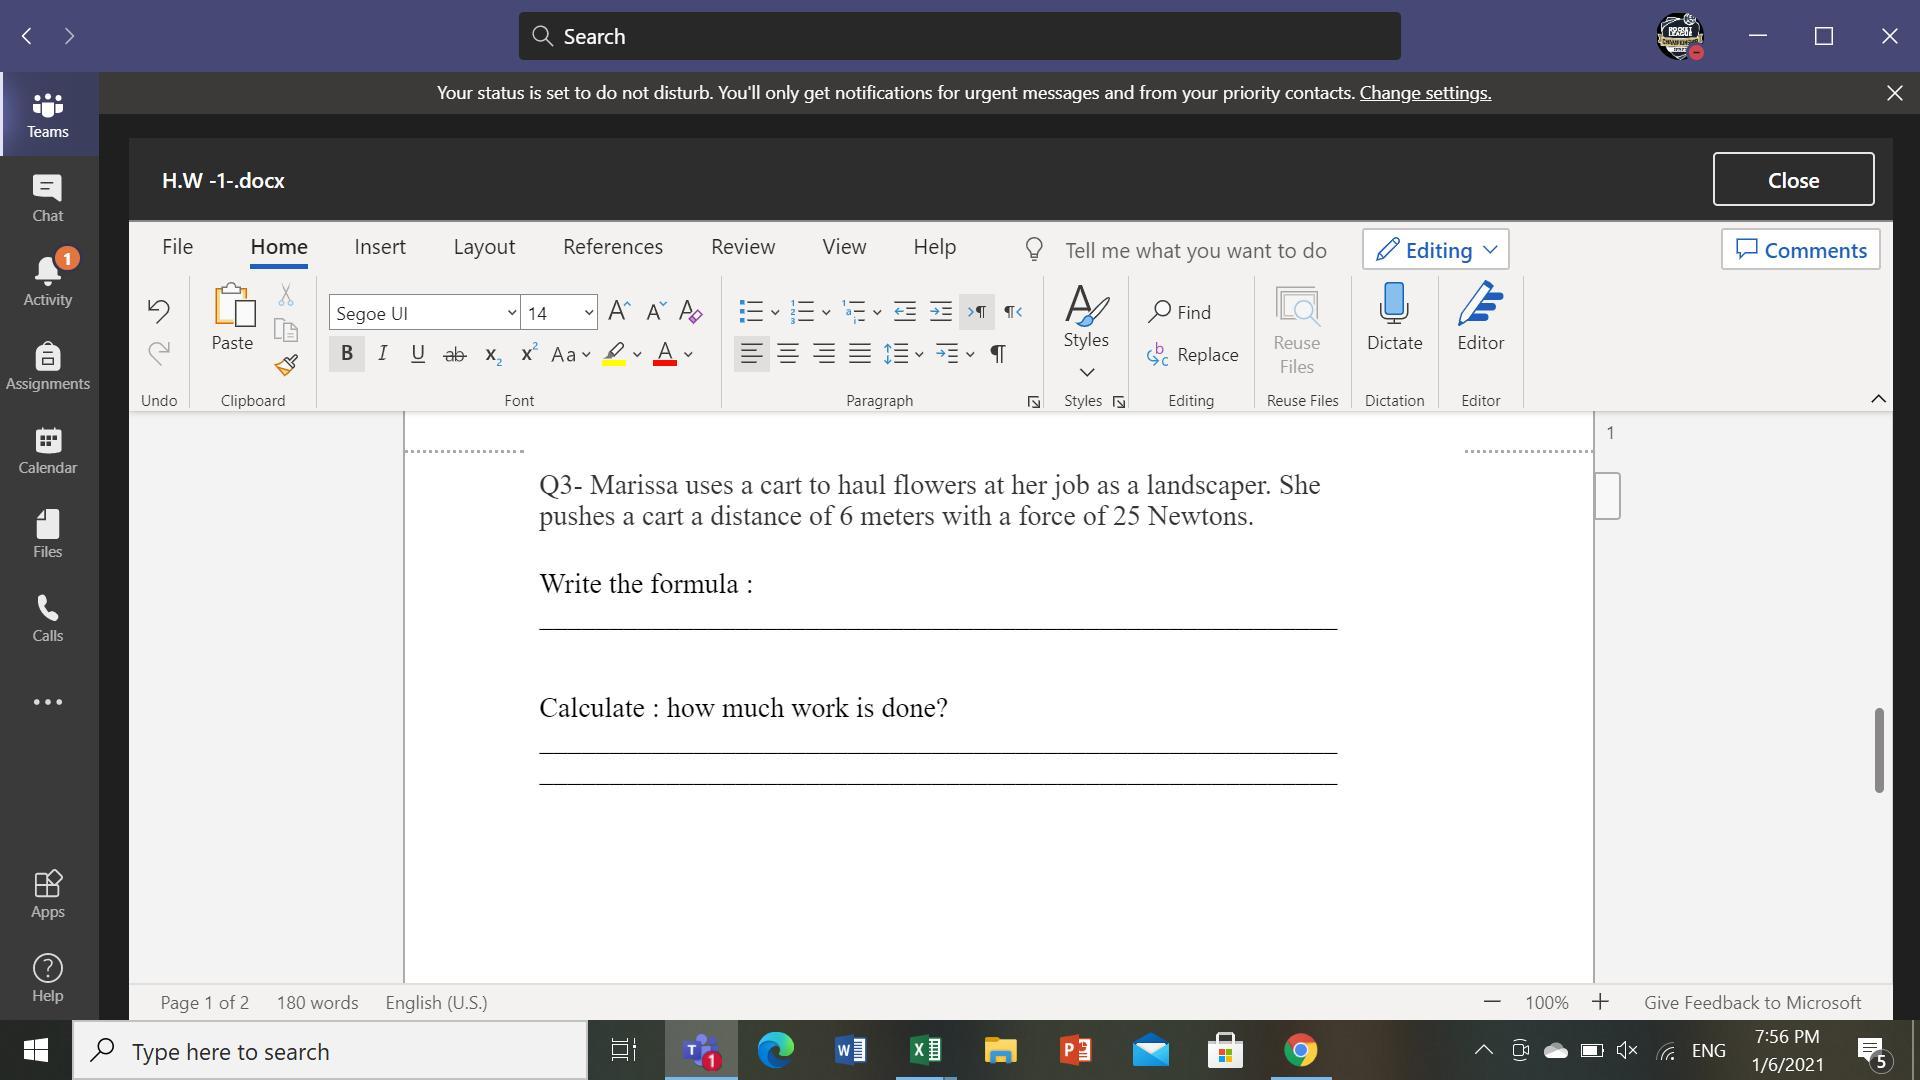Click the Clear Formatting icon
Image resolution: width=1920 pixels, height=1080 pixels.
(690, 312)
